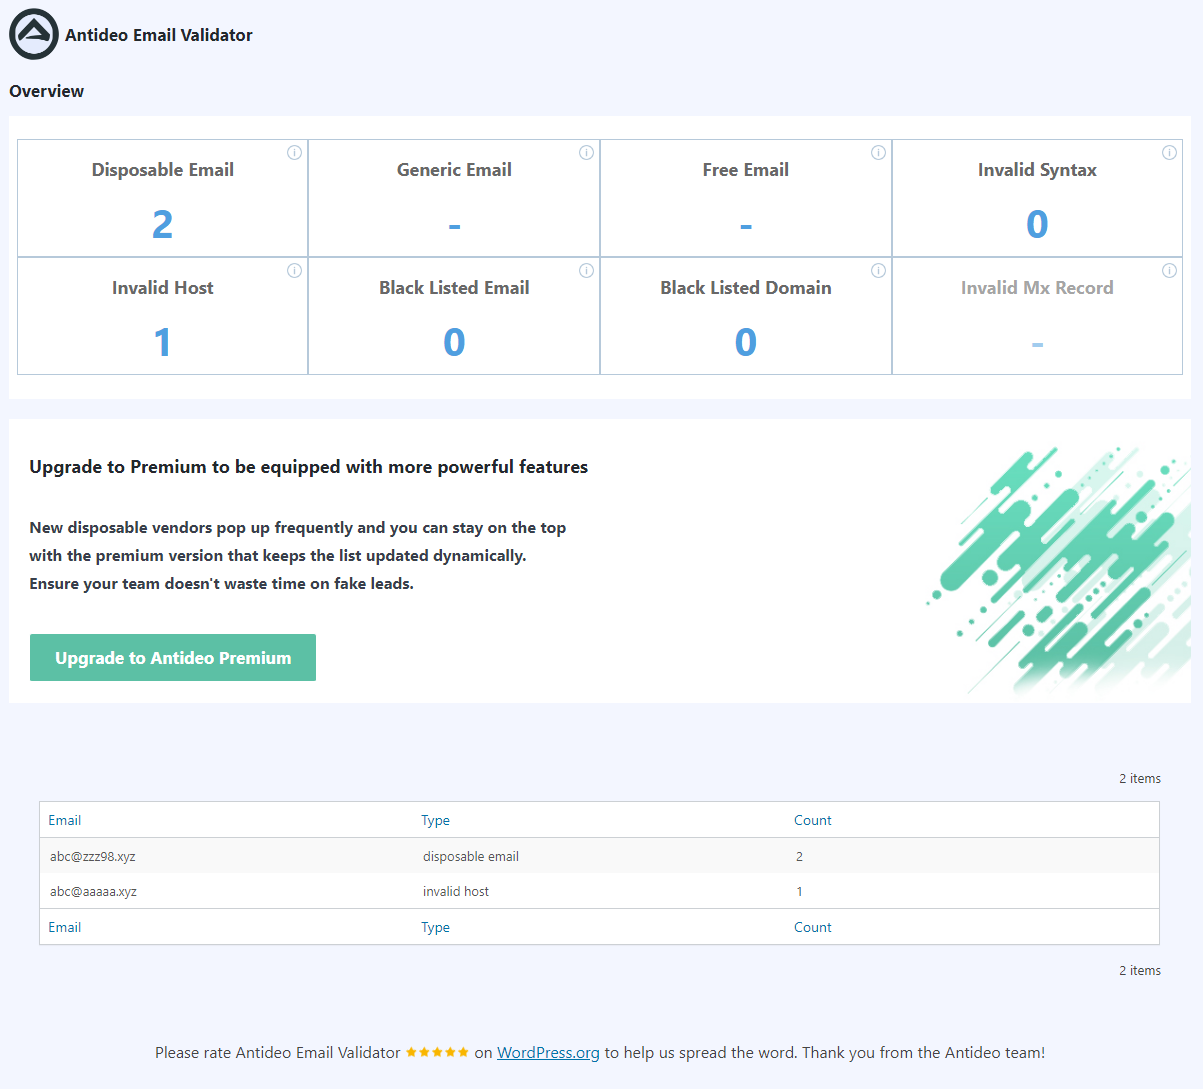Click the Disposable Email count 2
The height and width of the screenshot is (1089, 1203).
coord(163,224)
